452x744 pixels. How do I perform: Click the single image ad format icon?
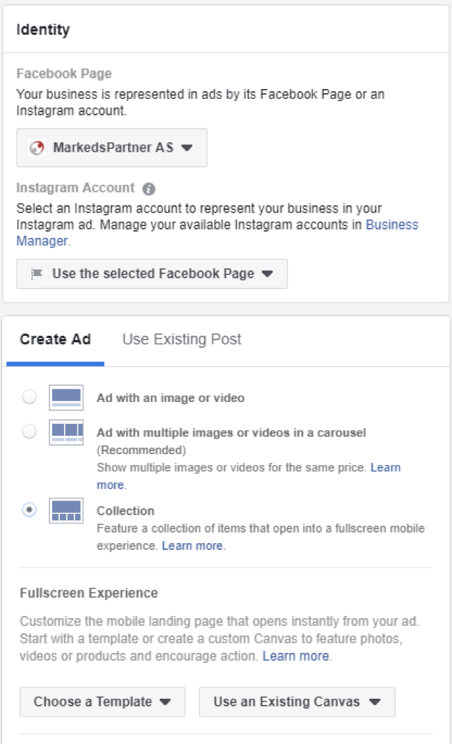pyautogui.click(x=66, y=398)
